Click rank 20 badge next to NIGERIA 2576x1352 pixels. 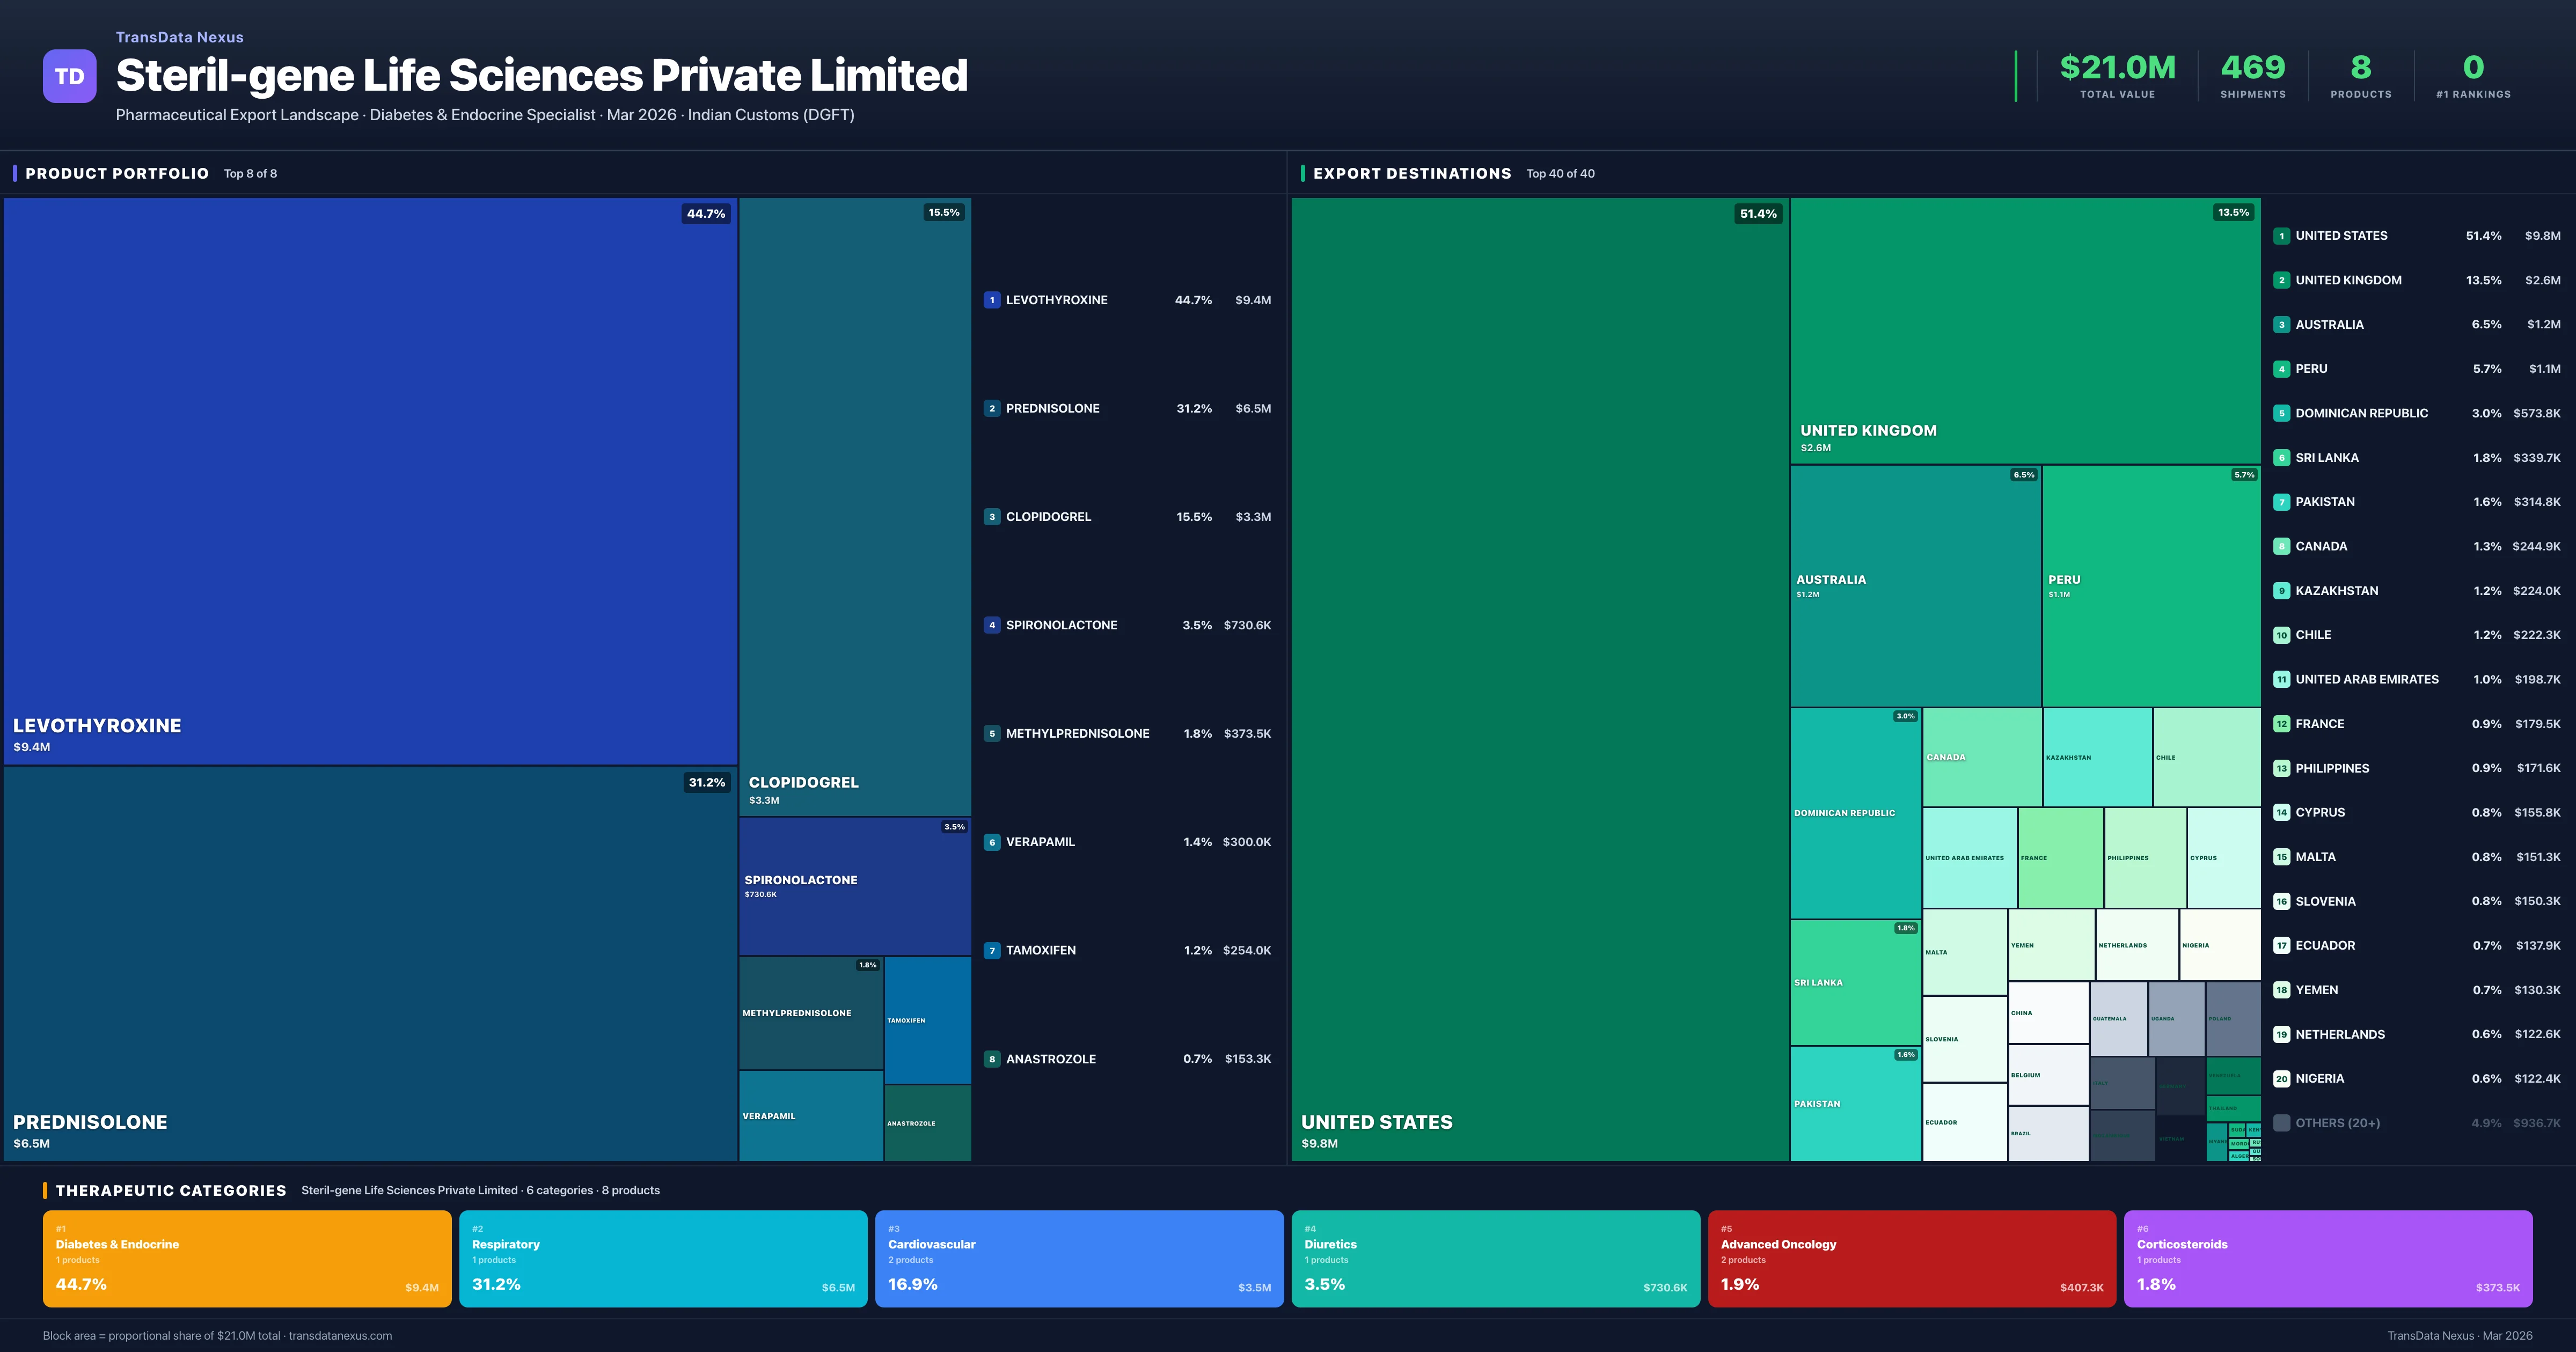click(2281, 1079)
